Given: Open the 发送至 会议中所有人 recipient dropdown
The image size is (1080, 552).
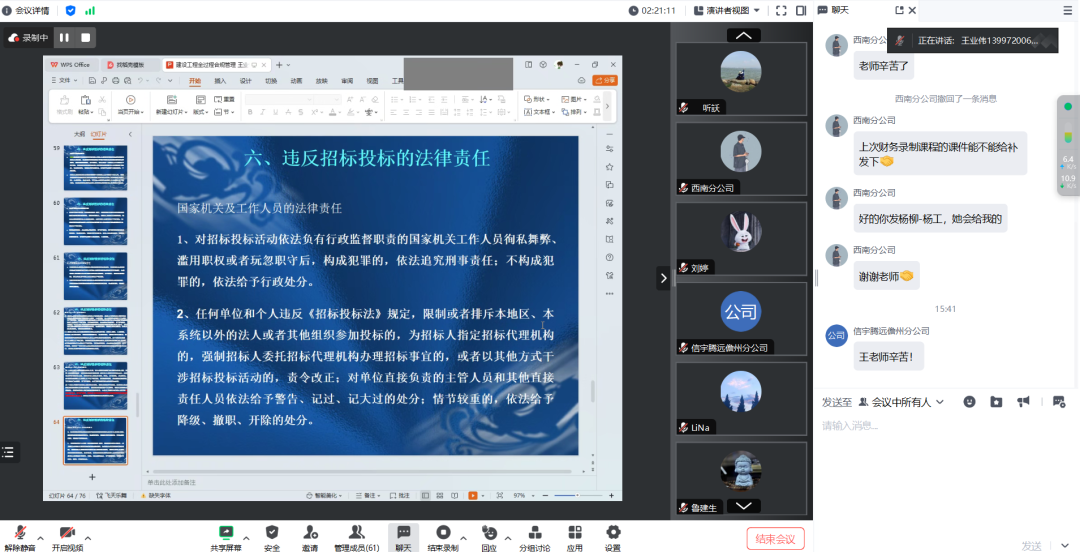Looking at the screenshot, I should click(x=907, y=402).
